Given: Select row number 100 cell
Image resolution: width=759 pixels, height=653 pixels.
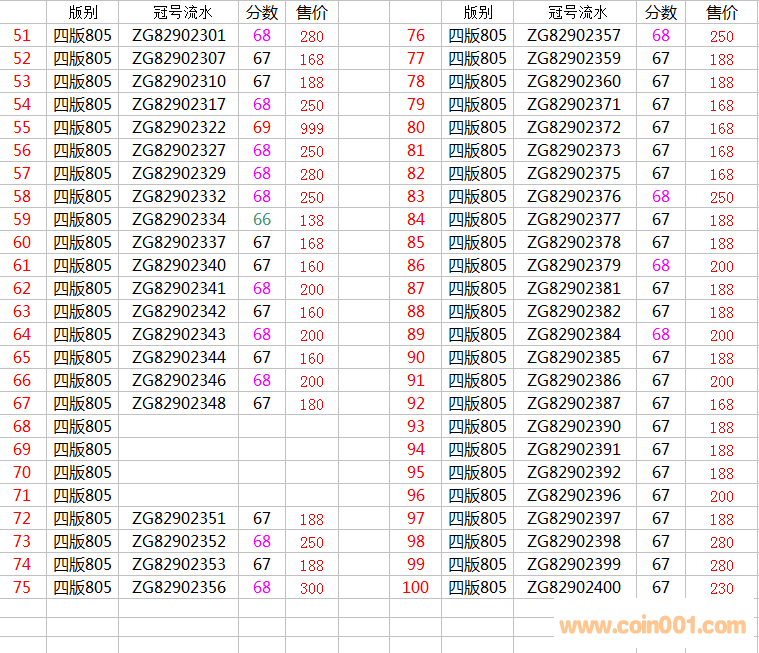Looking at the screenshot, I should coord(415,588).
